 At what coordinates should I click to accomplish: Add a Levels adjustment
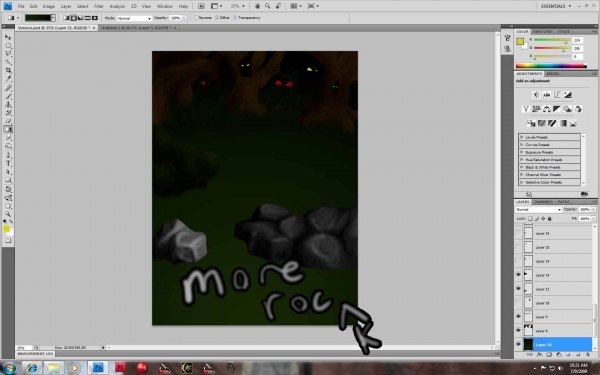[546, 95]
